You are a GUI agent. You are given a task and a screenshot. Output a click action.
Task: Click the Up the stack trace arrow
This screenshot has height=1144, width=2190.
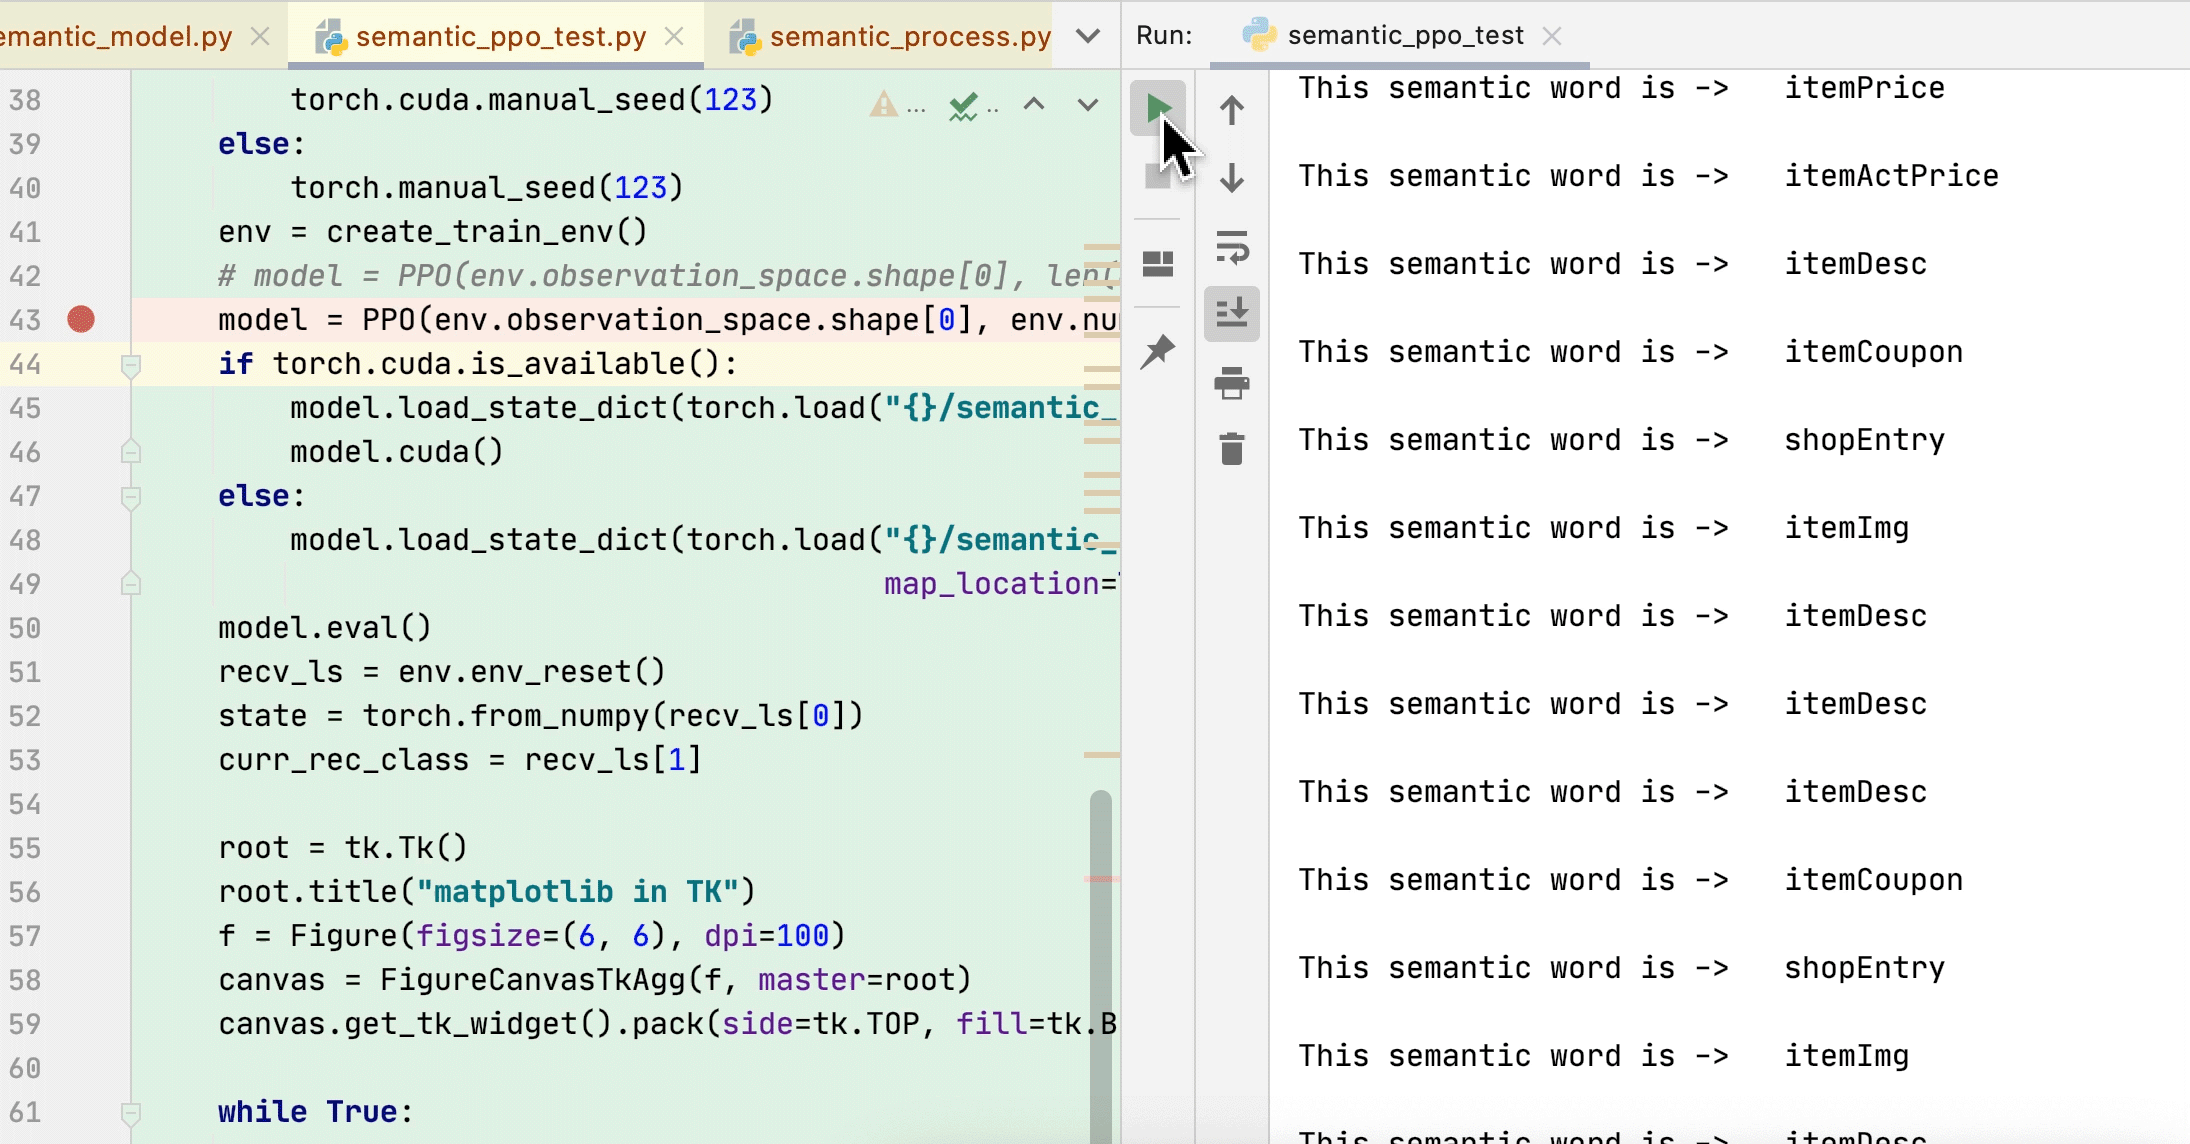pyautogui.click(x=1232, y=109)
